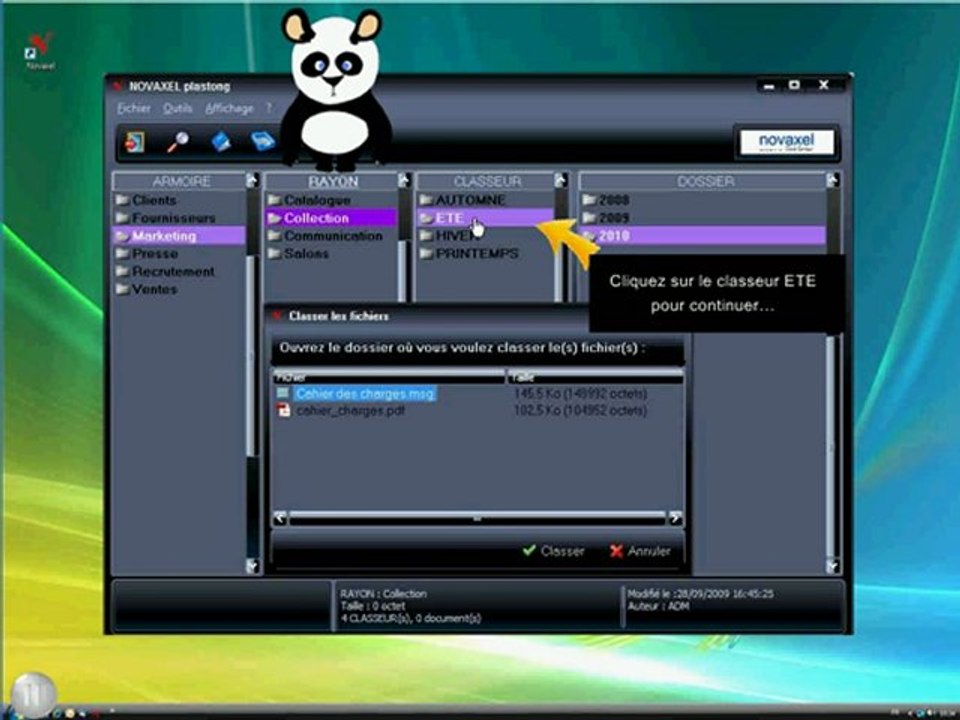Open the Affichage menu
960x720 pixels.
point(229,108)
